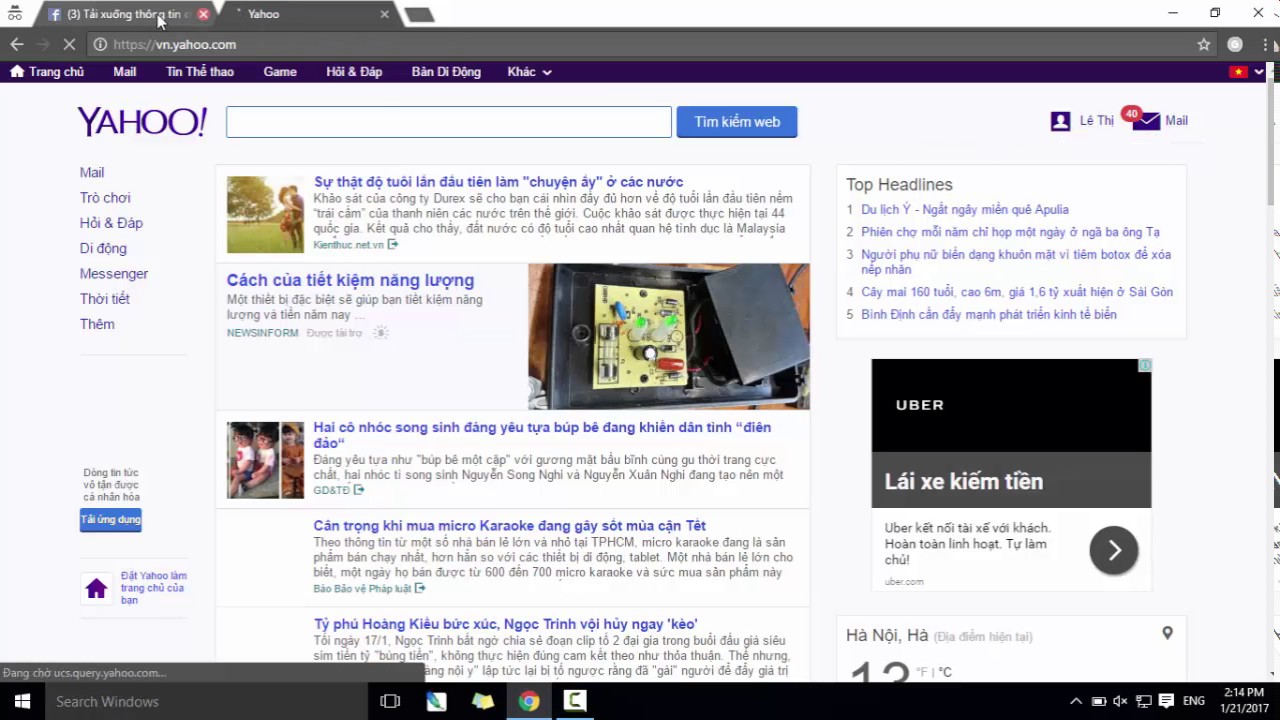Open article Cách của tiết kiệm năng lượng
Image resolution: width=1280 pixels, height=720 pixels.
pos(350,281)
